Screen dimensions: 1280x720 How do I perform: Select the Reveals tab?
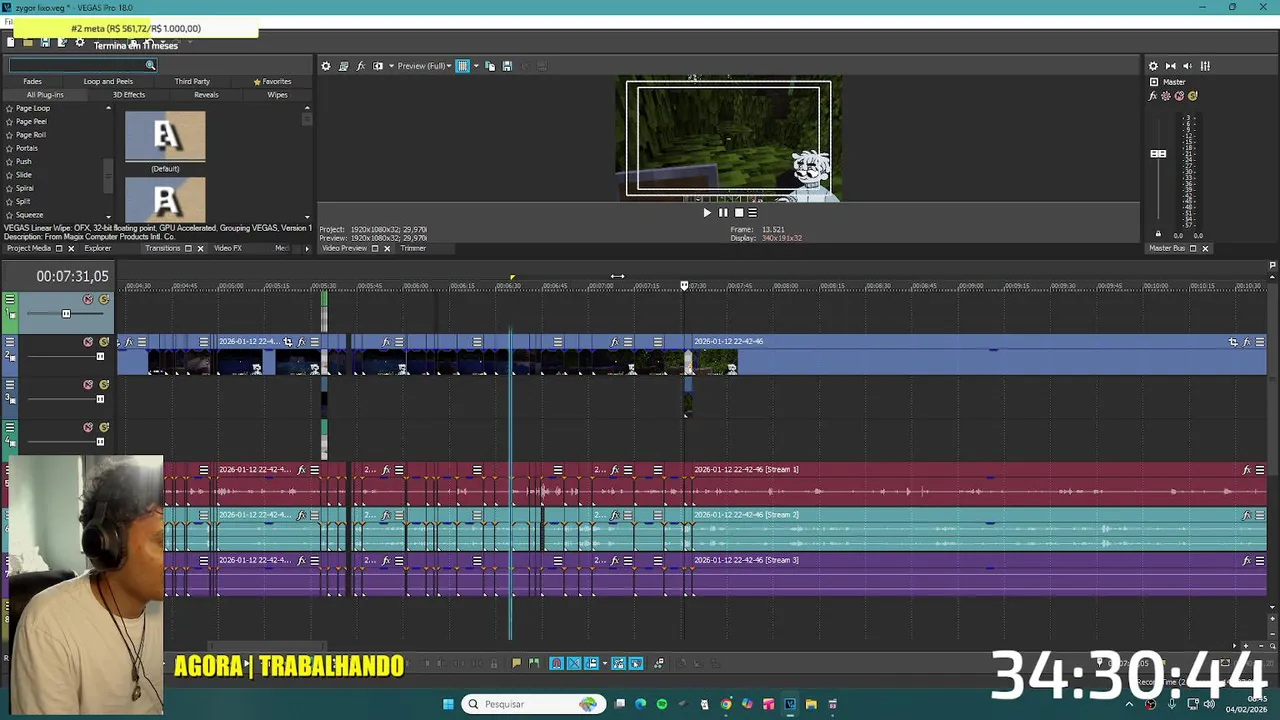[x=206, y=95]
